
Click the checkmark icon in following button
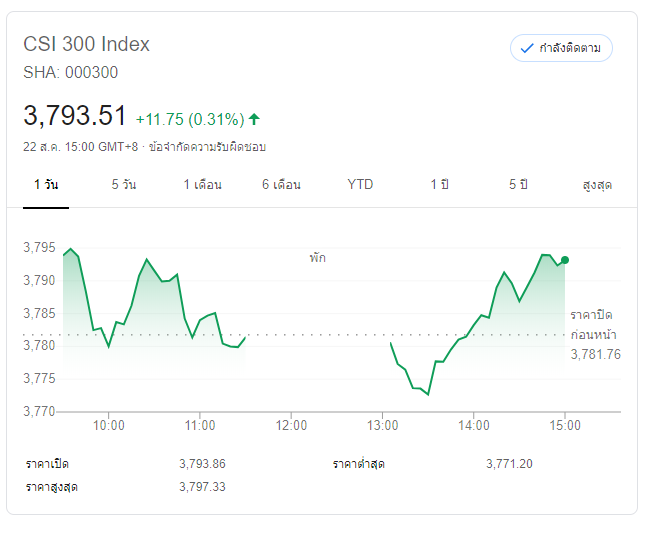(527, 48)
